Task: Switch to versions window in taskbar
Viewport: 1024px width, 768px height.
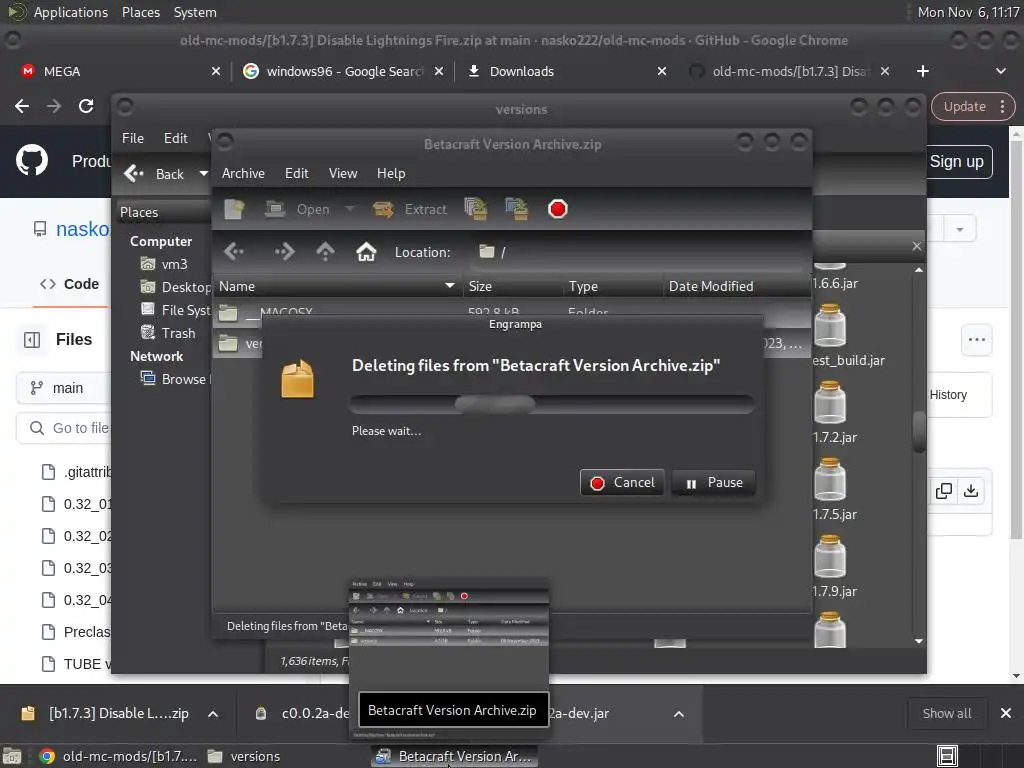Action: 244,756
